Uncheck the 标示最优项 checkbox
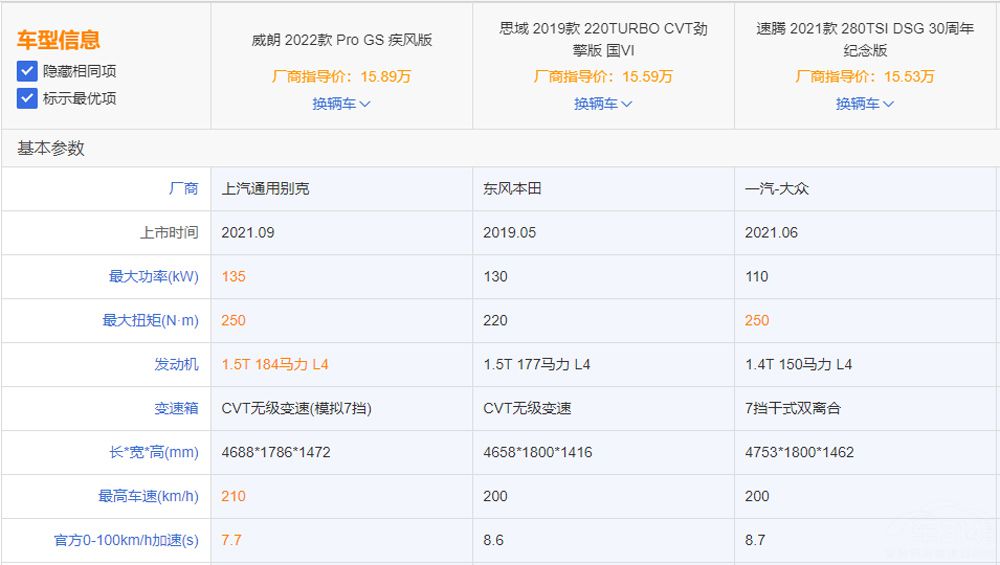 (x=27, y=98)
